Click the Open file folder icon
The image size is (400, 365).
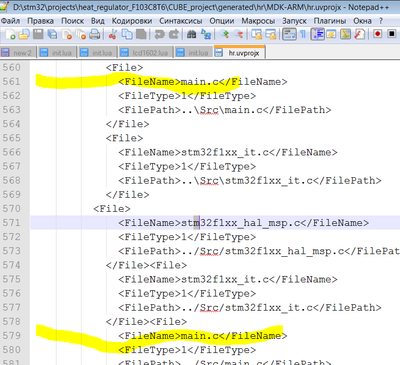(24, 34)
